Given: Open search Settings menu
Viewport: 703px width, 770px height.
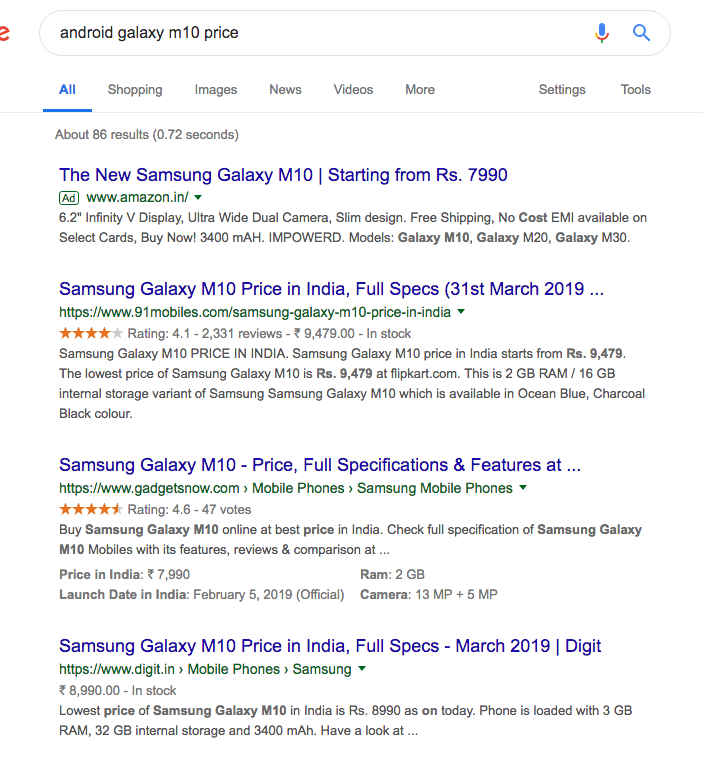Looking at the screenshot, I should (562, 90).
